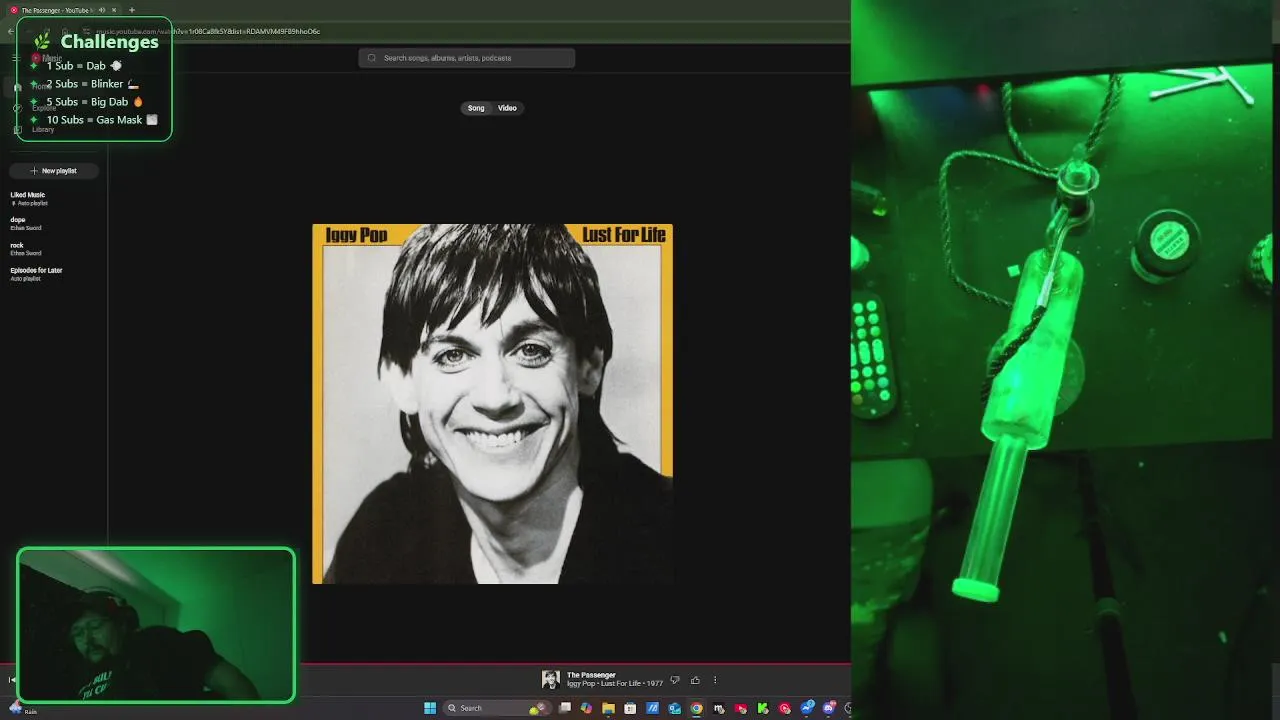
Task: Click the song title The Passenger
Action: pos(591,675)
